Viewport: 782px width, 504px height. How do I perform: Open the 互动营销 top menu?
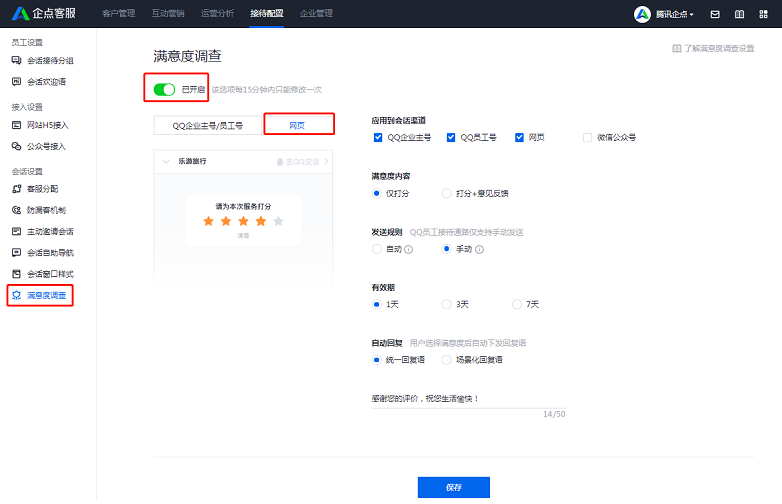pyautogui.click(x=168, y=13)
